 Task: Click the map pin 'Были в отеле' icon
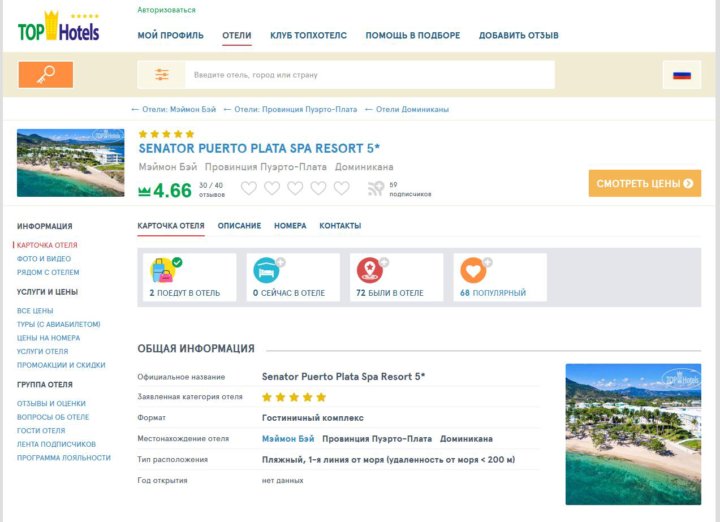[370, 270]
